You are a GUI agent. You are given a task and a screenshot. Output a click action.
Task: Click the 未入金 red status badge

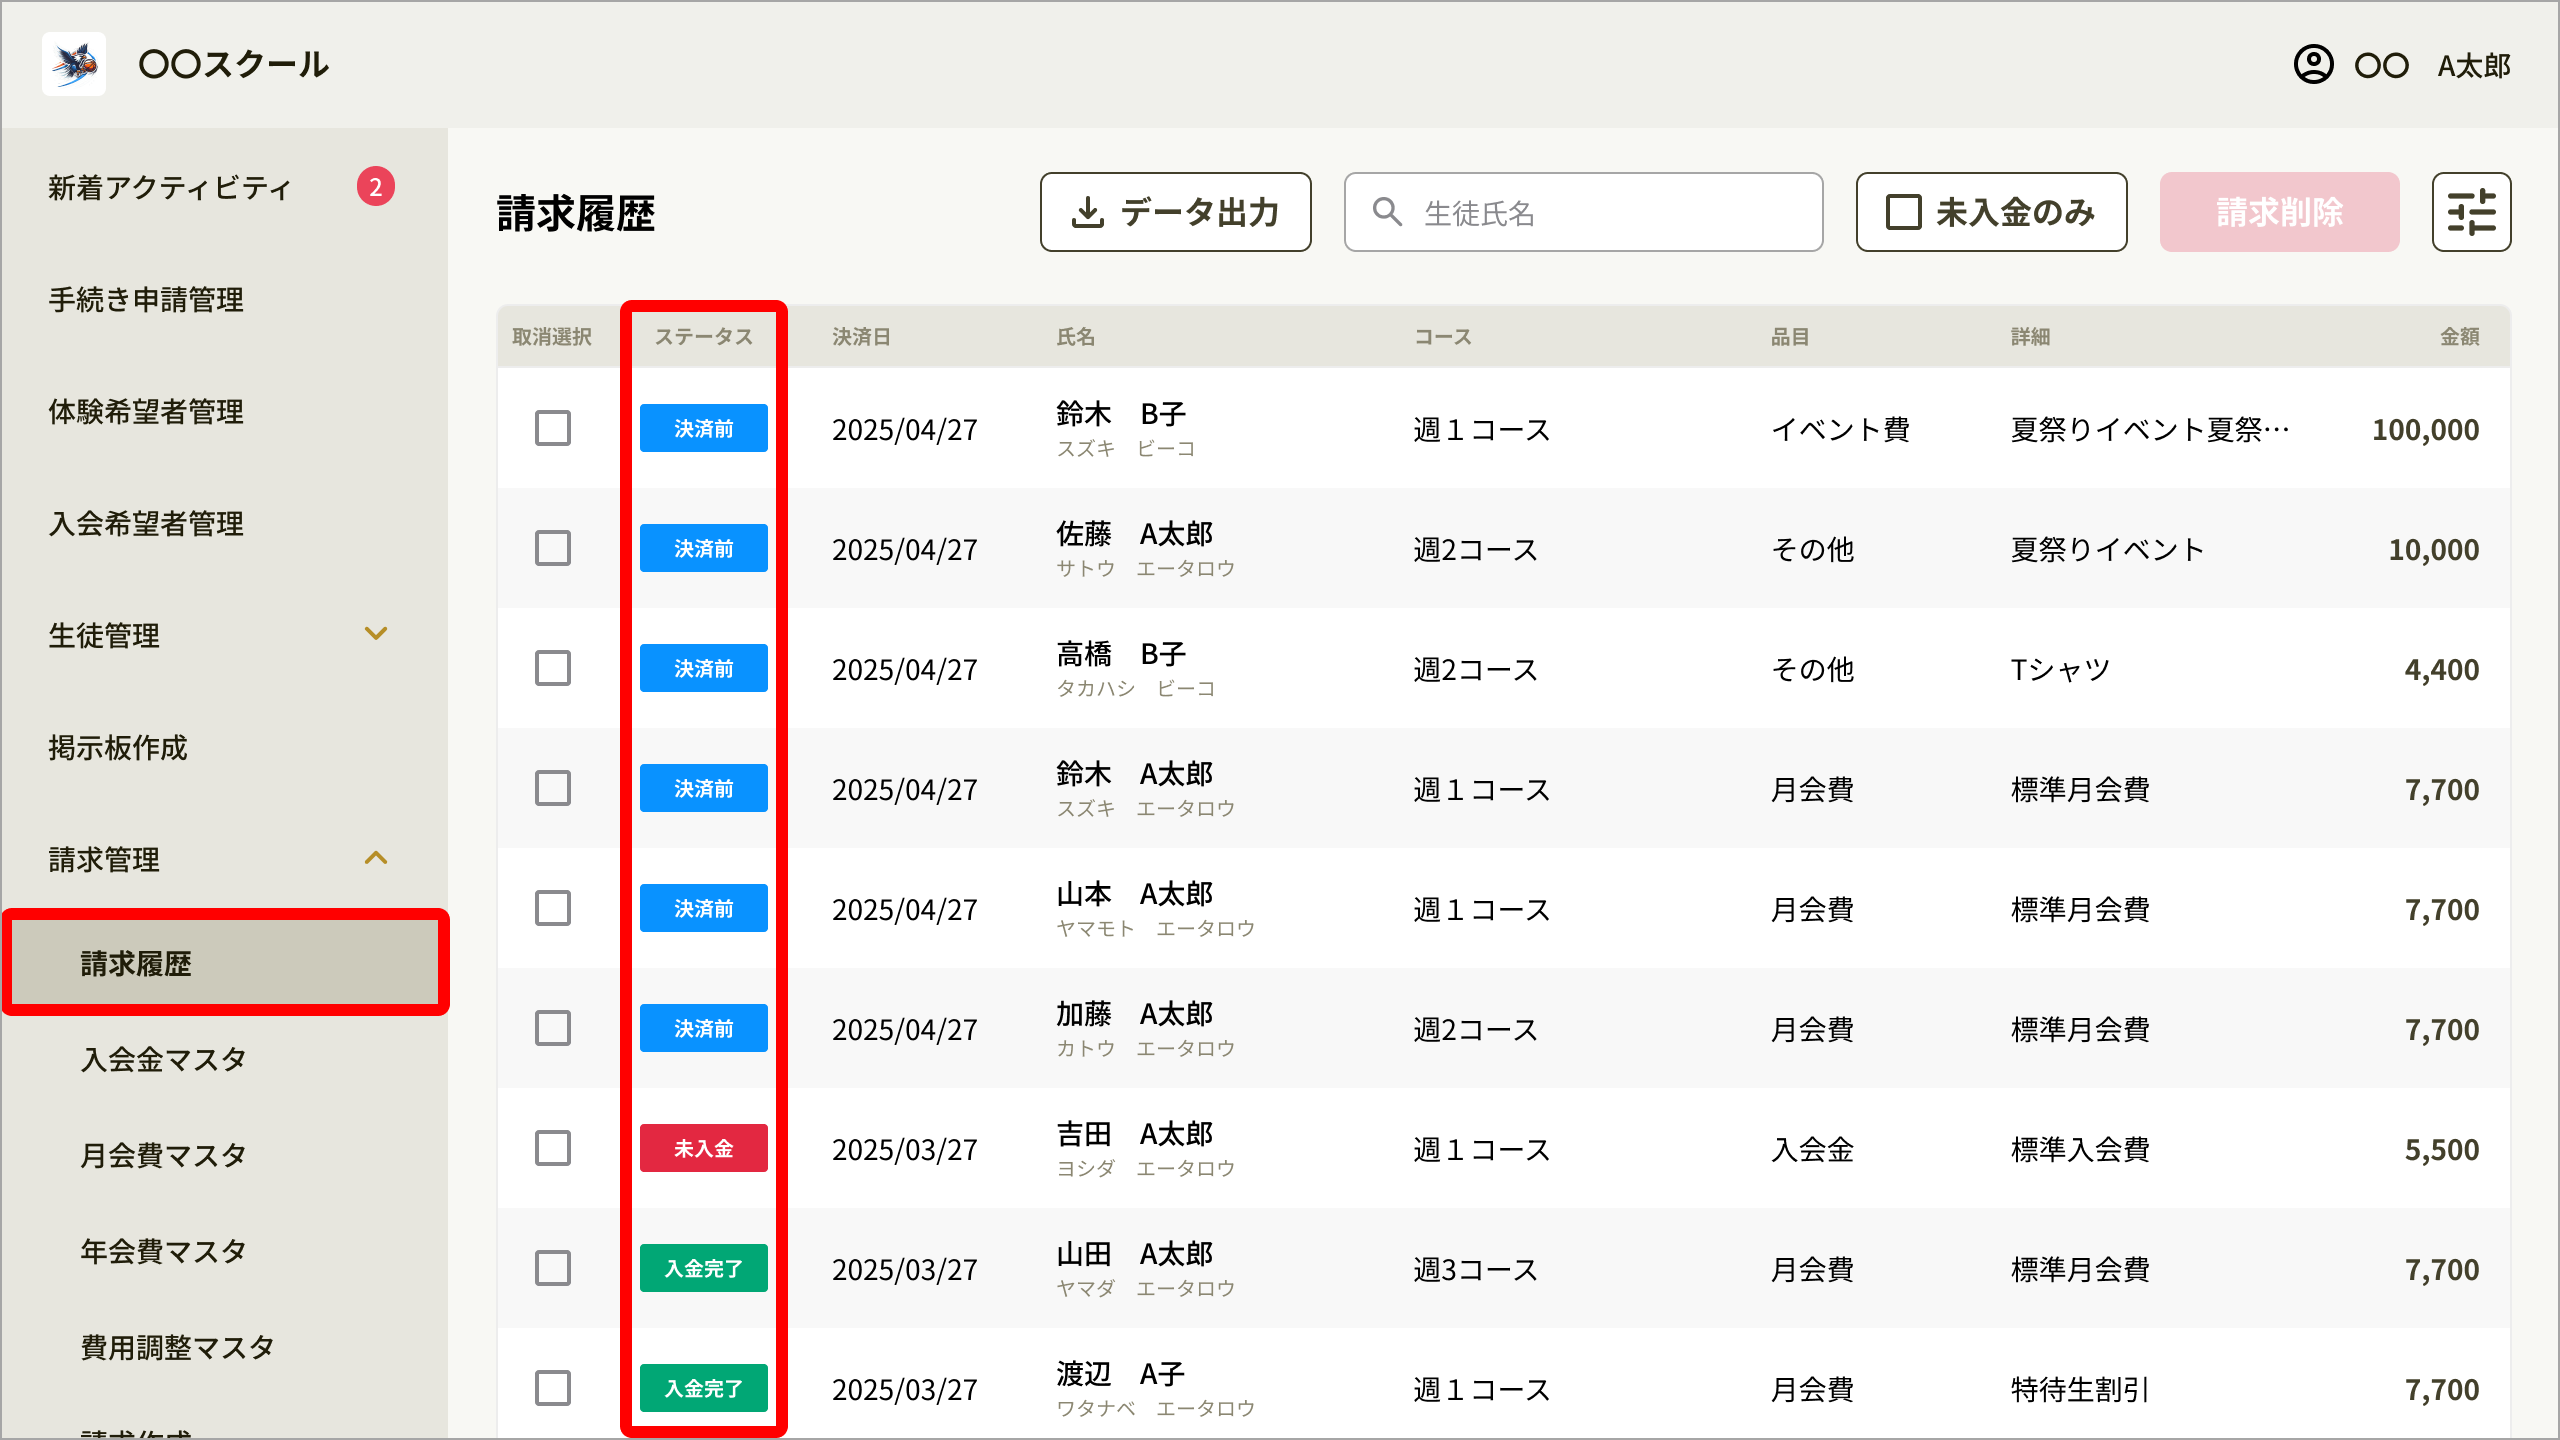pos(704,1148)
